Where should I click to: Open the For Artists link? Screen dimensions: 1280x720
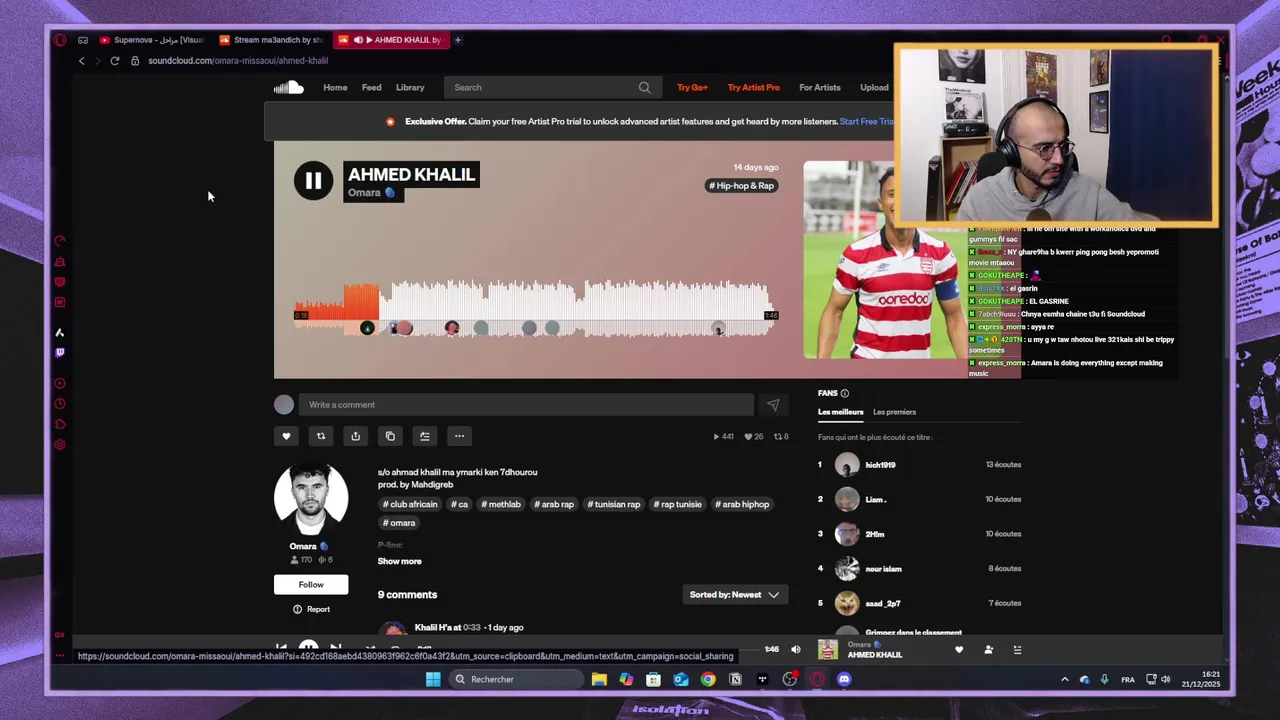click(x=819, y=88)
